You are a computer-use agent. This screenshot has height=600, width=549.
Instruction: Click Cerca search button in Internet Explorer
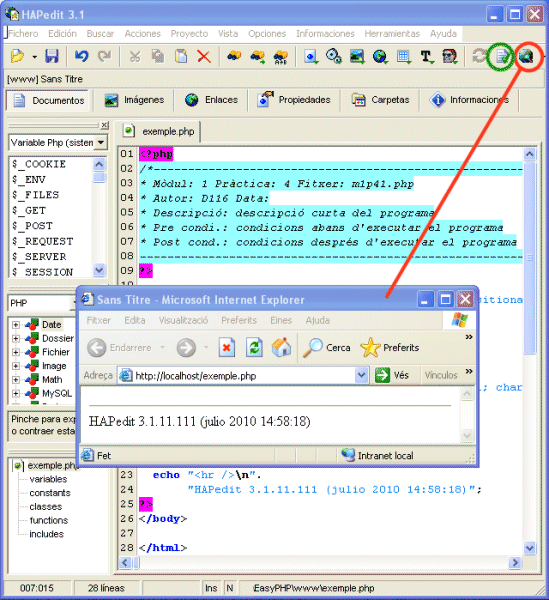[x=327, y=348]
